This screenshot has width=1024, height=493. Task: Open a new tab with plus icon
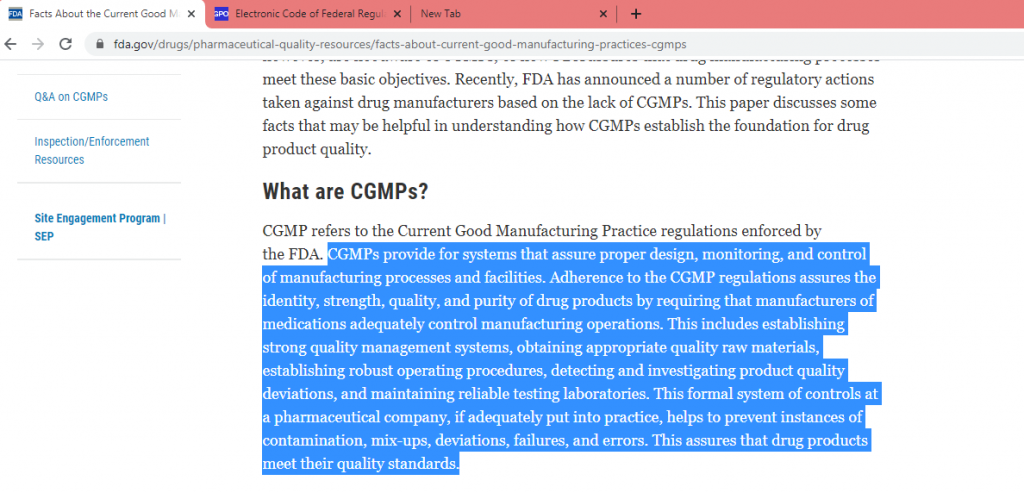(636, 14)
